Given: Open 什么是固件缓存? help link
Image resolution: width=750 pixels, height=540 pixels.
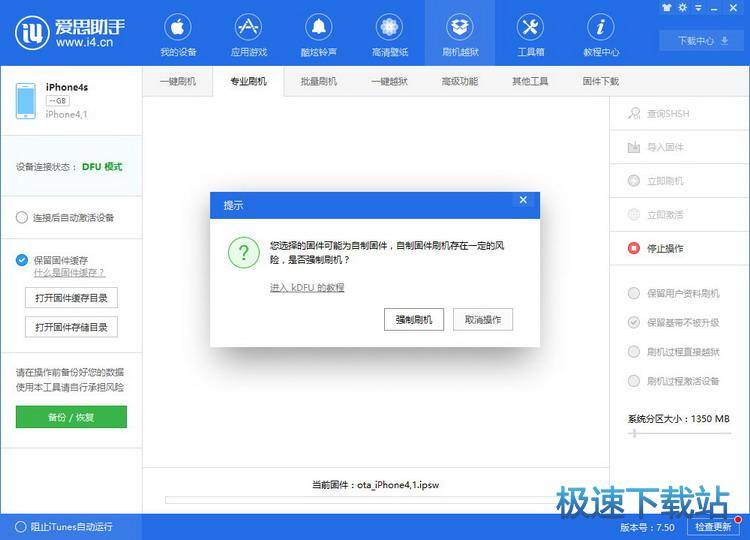Looking at the screenshot, I should click(x=69, y=273).
